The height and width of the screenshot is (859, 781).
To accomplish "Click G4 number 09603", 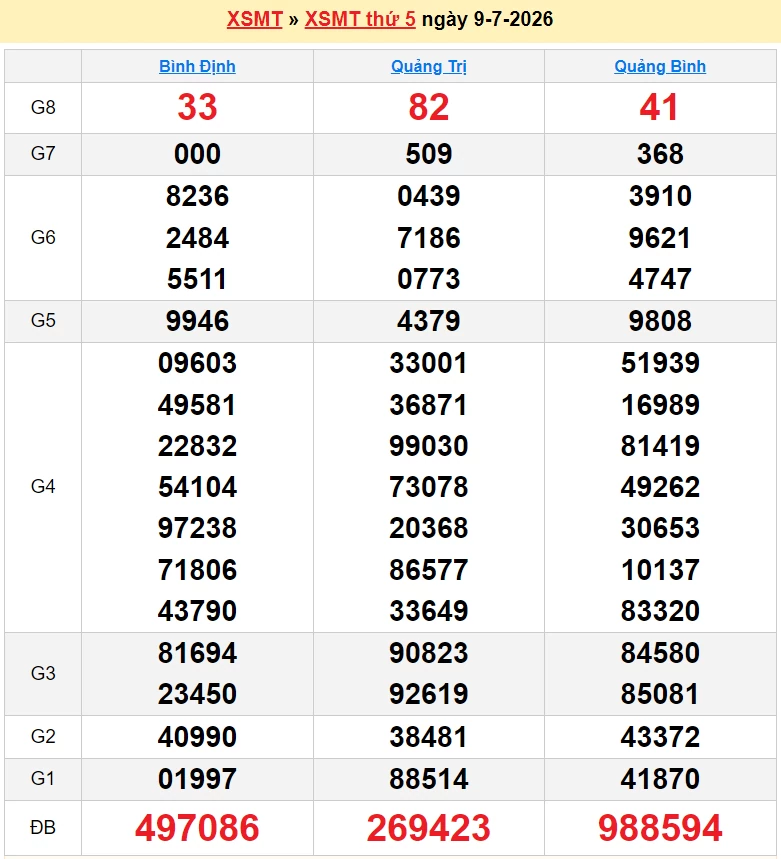I will [197, 363].
